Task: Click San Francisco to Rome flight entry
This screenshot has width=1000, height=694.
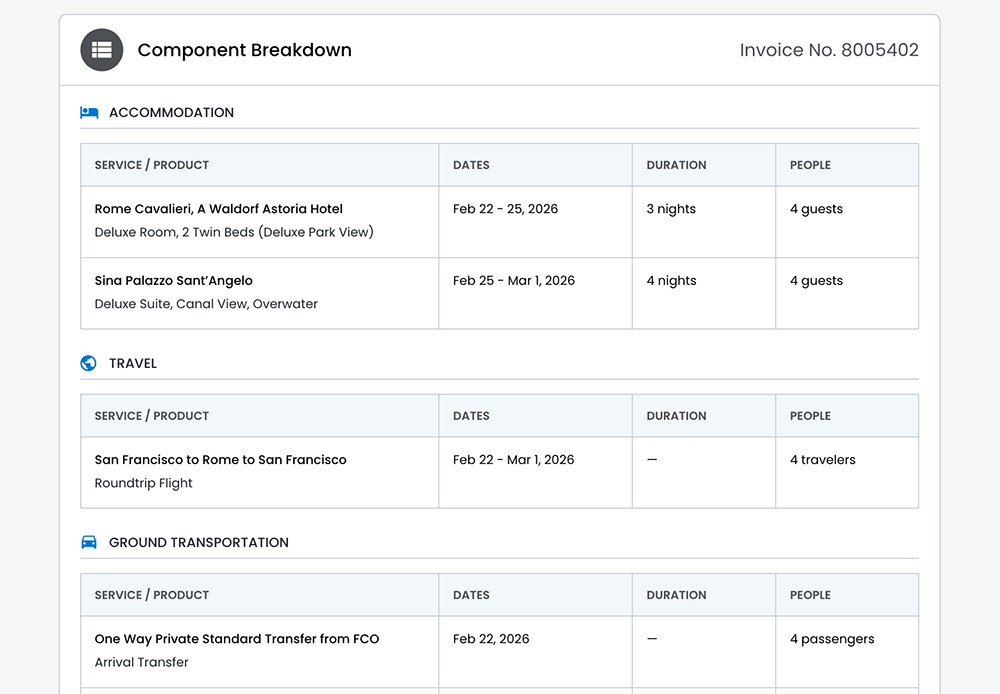Action: [x=220, y=460]
